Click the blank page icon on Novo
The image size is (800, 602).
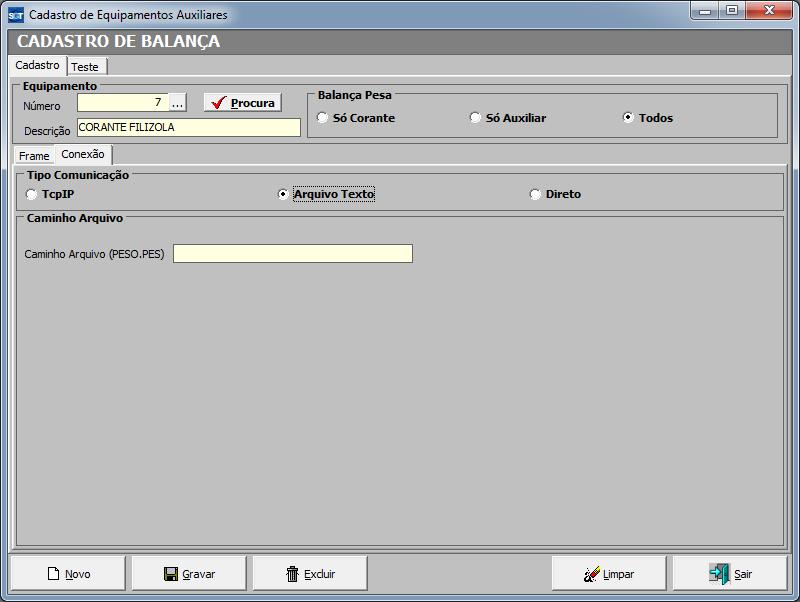(x=54, y=574)
